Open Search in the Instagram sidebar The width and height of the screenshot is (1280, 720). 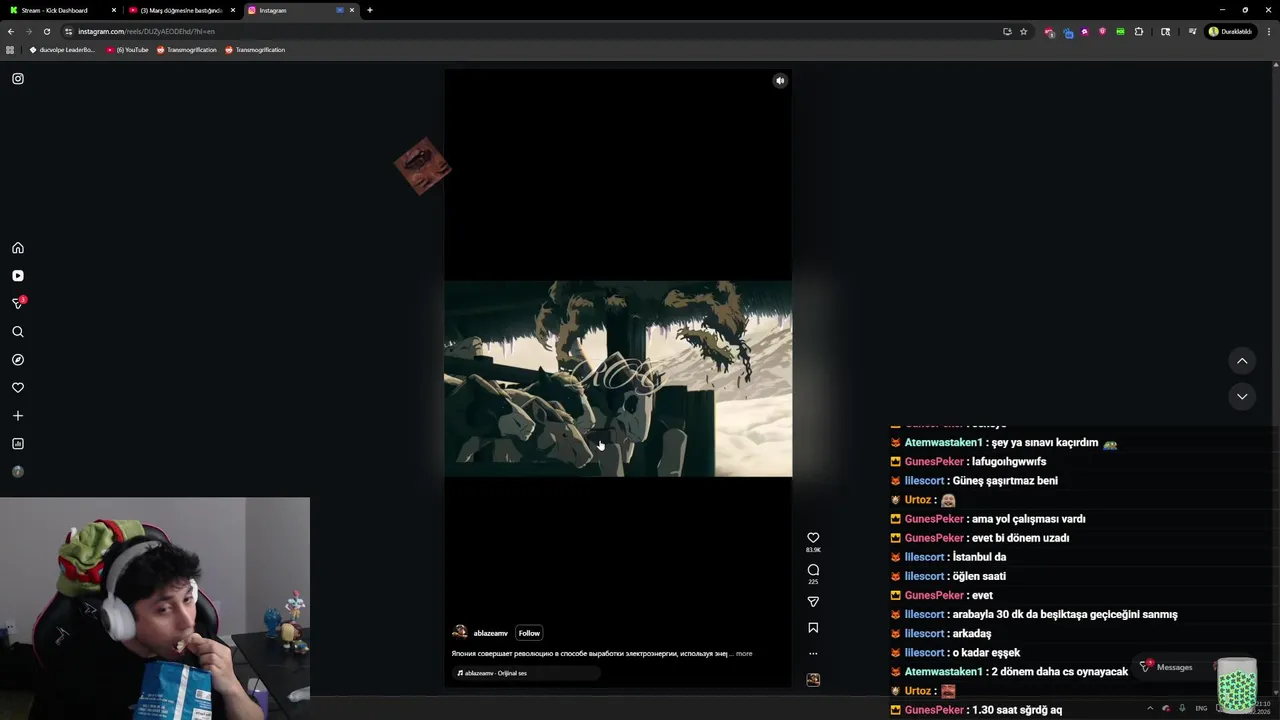(x=18, y=332)
